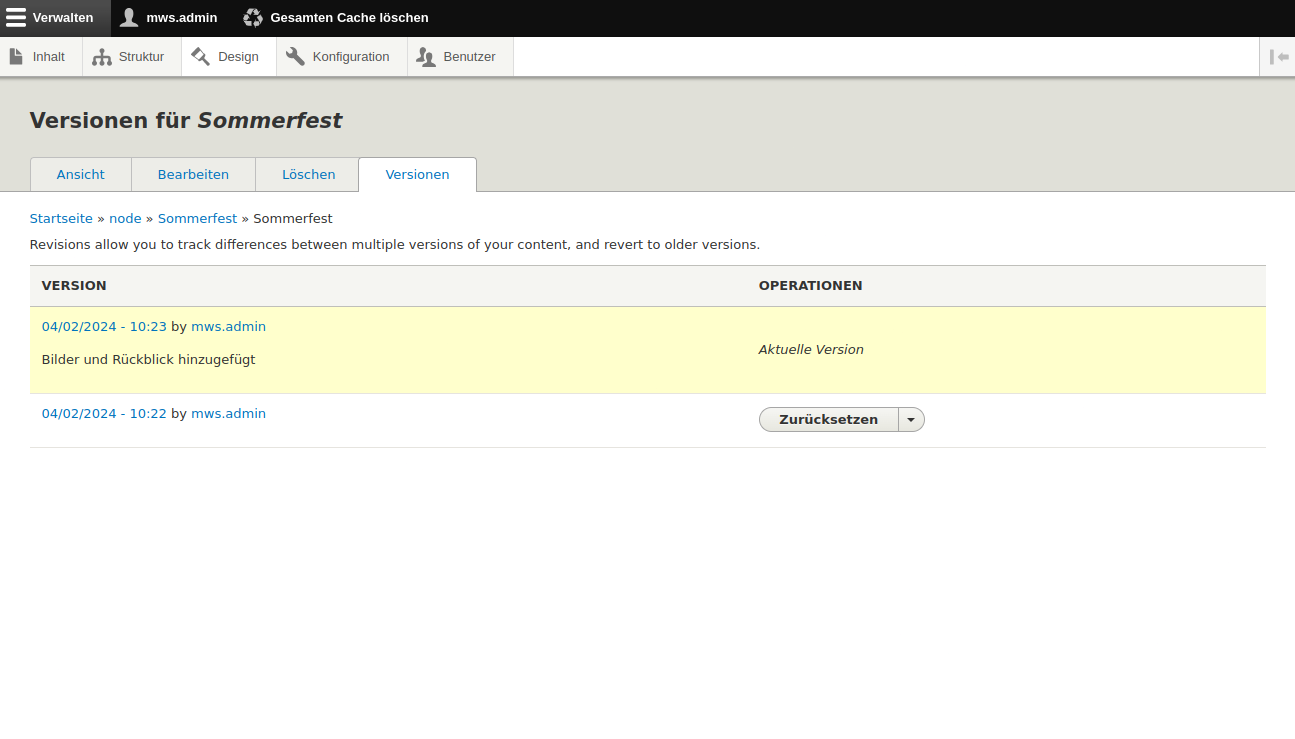Screen dimensions: 1295x739
Task: Open the Löschen tab
Action: [x=308, y=174]
